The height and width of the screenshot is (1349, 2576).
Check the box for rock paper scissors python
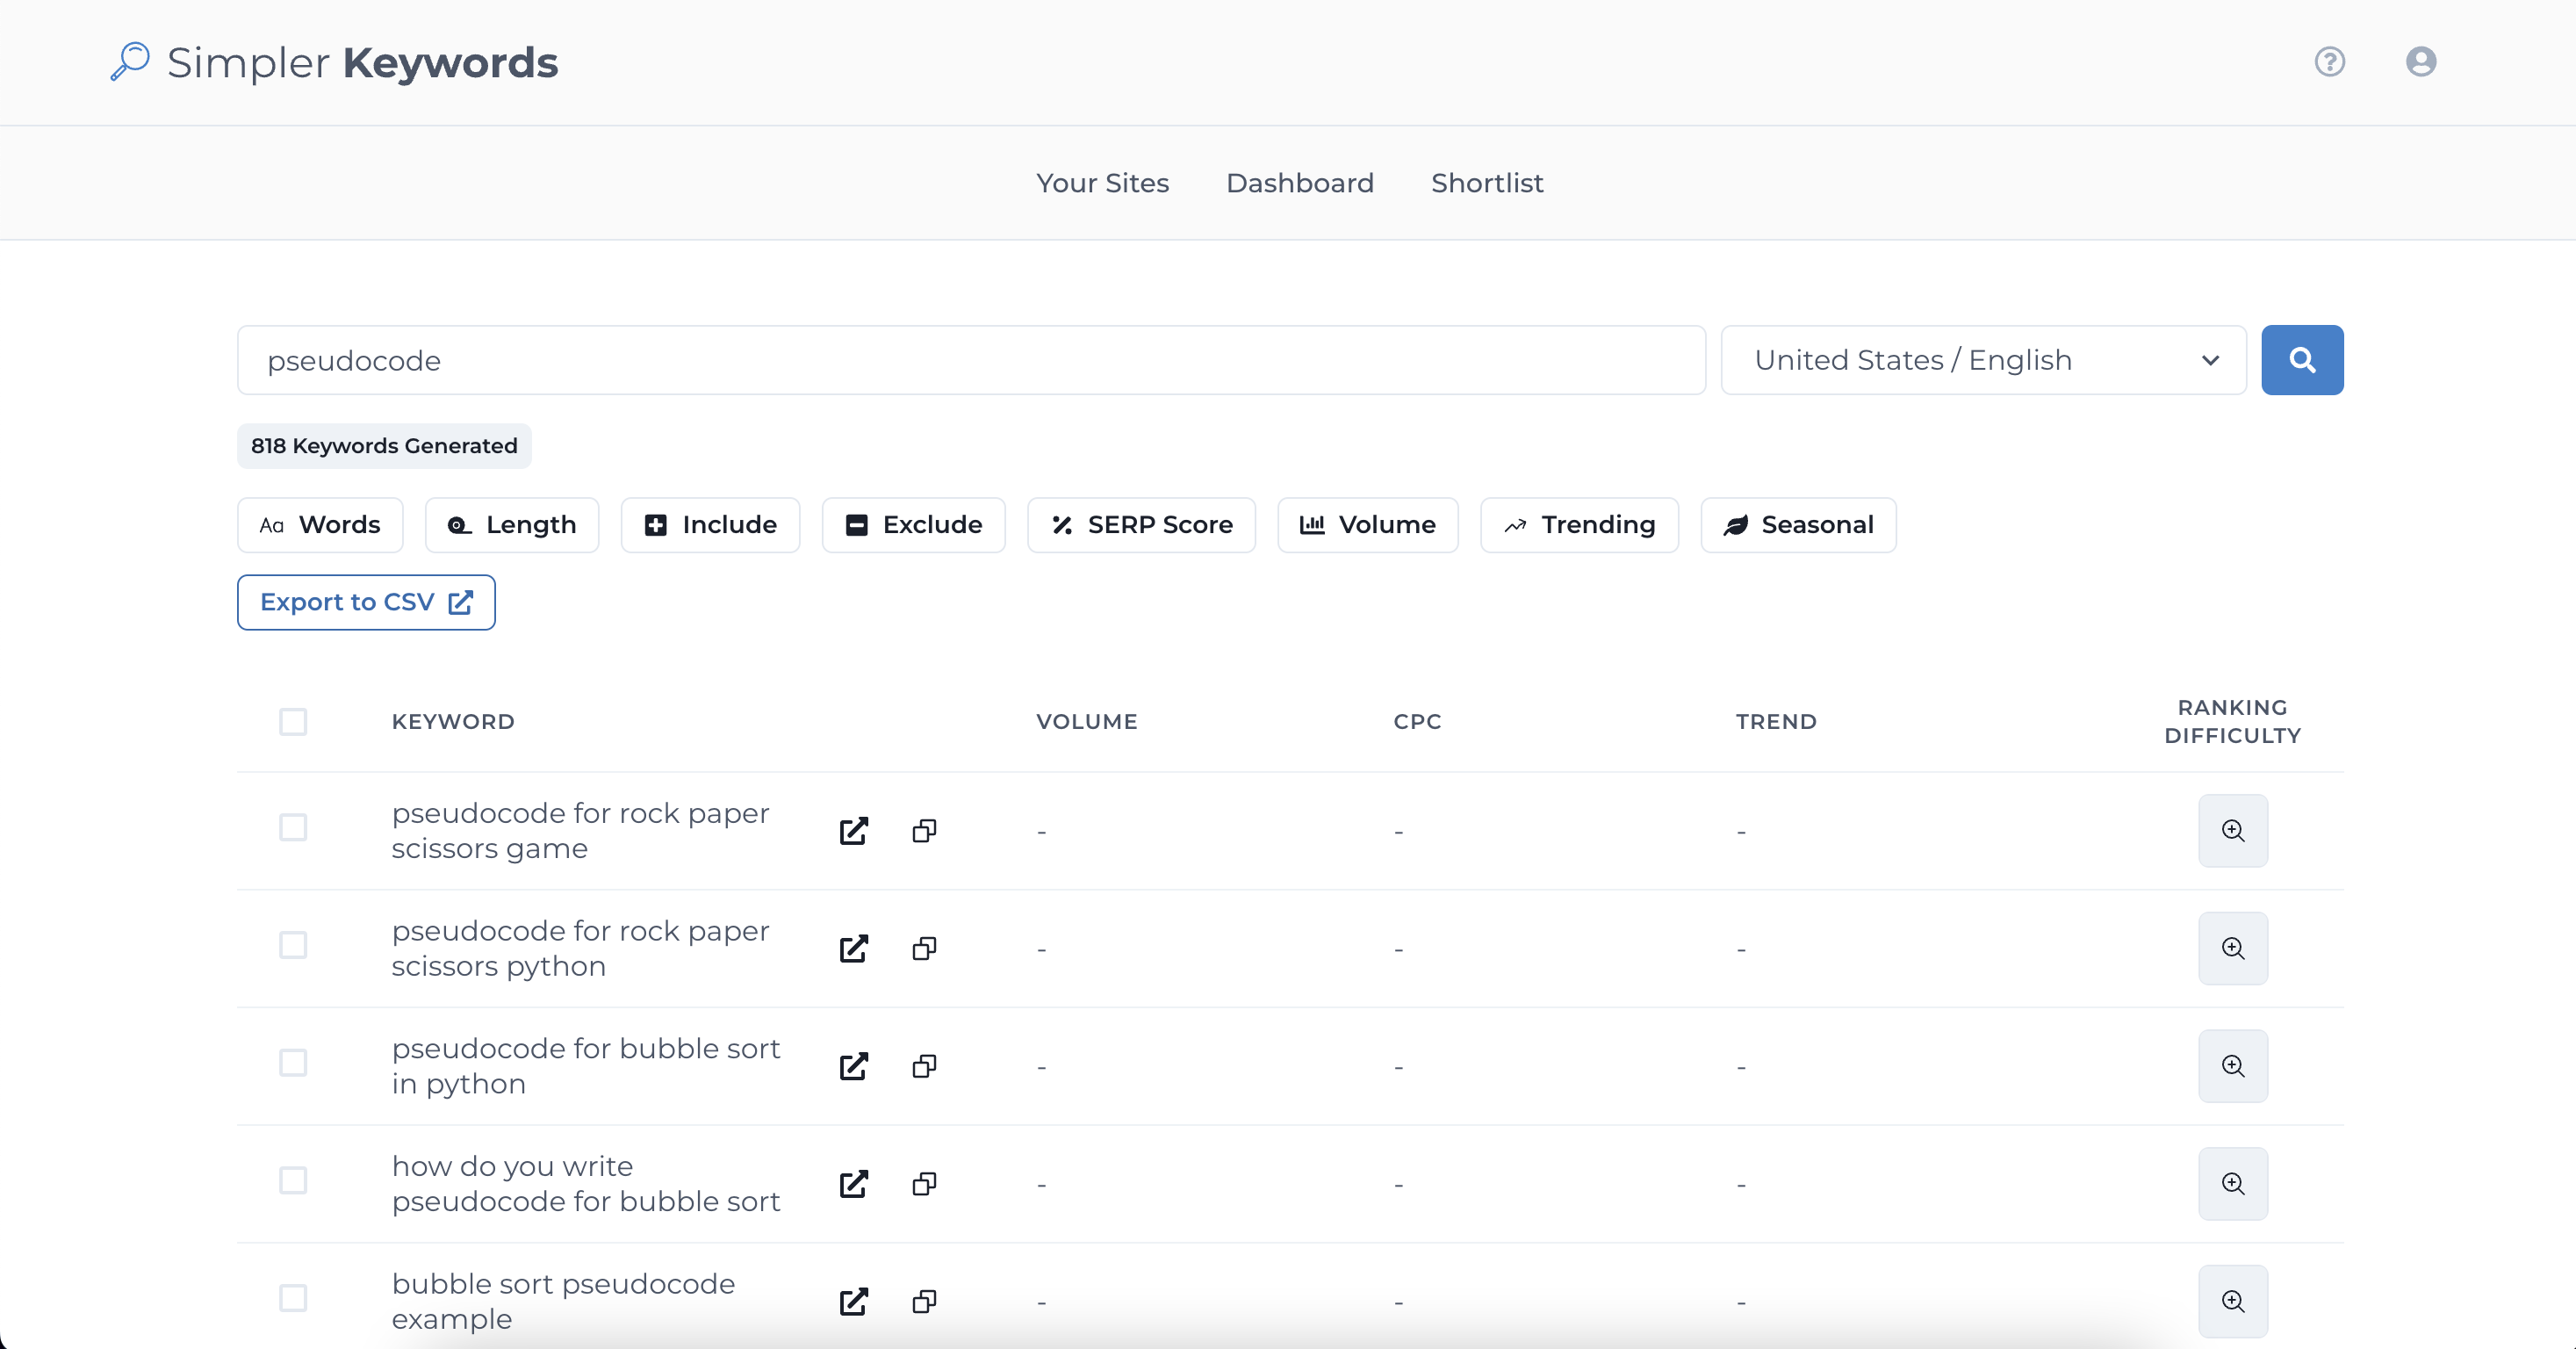pos(293,945)
